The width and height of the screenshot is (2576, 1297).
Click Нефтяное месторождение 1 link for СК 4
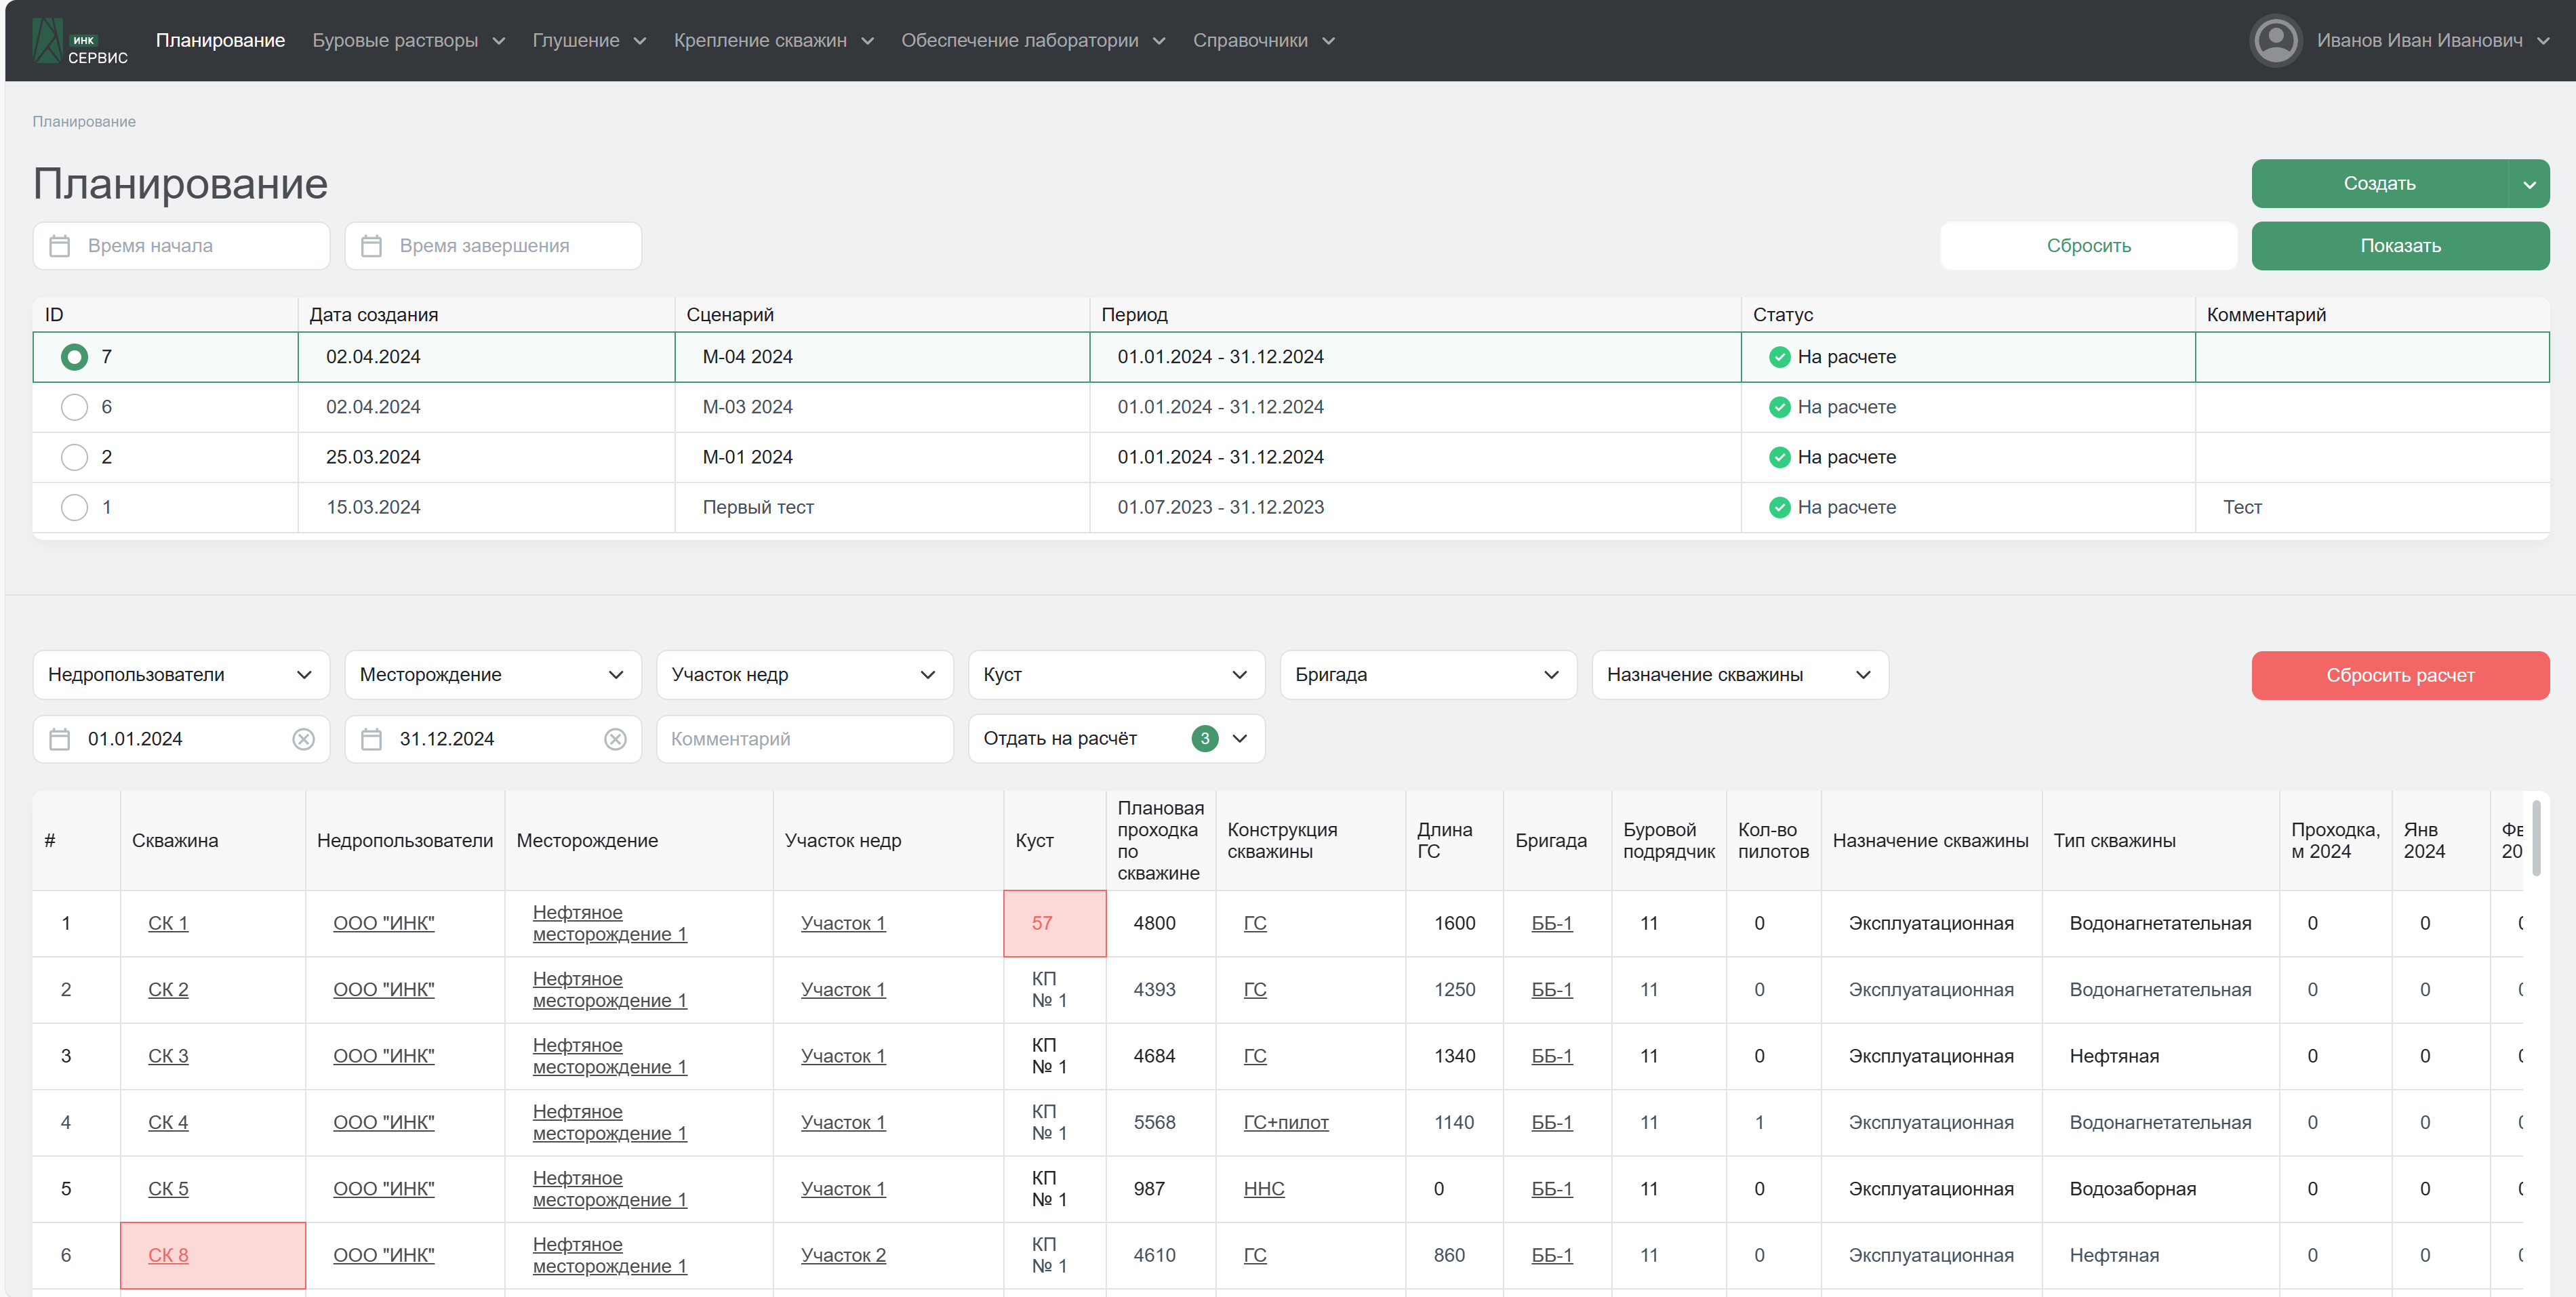(x=610, y=1123)
